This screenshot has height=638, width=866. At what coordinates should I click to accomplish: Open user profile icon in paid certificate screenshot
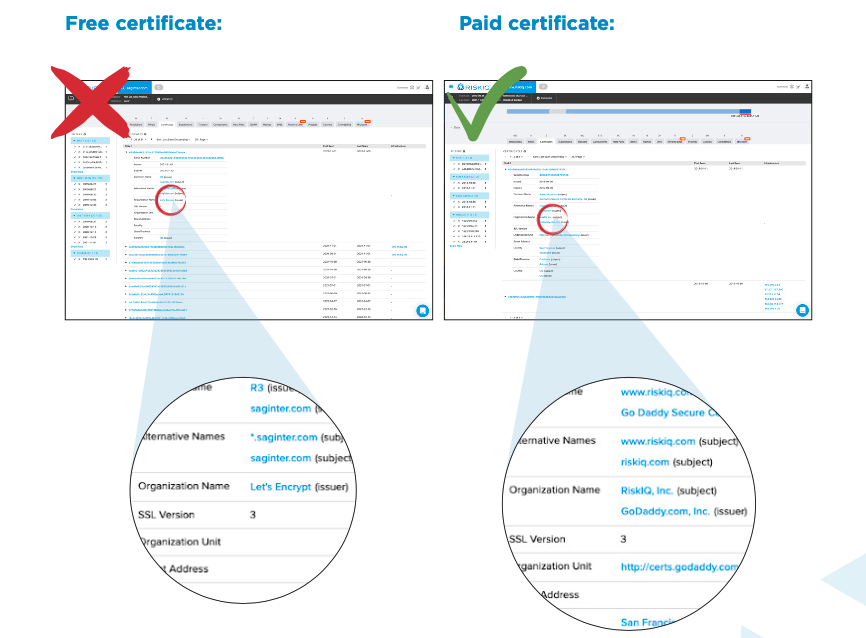807,86
